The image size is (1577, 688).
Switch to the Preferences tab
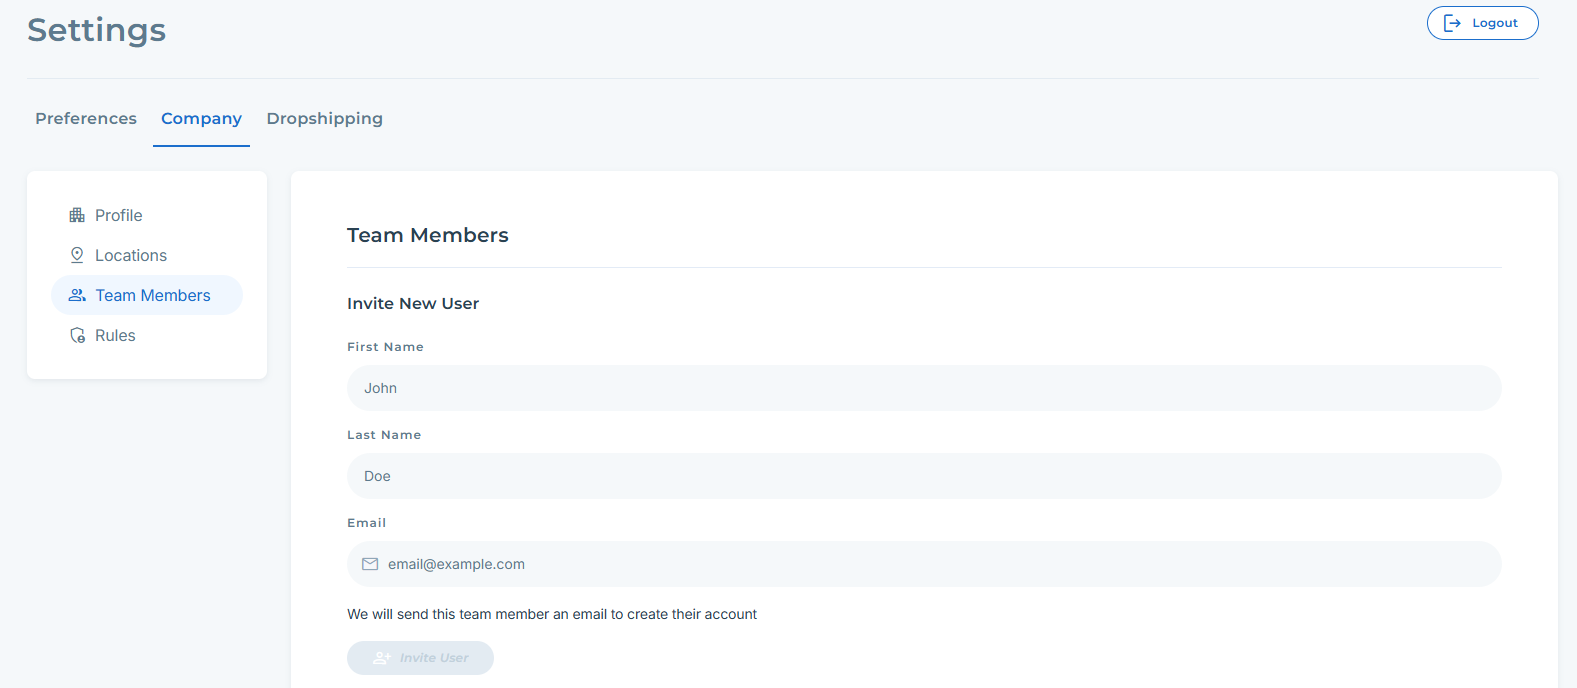pyautogui.click(x=86, y=118)
